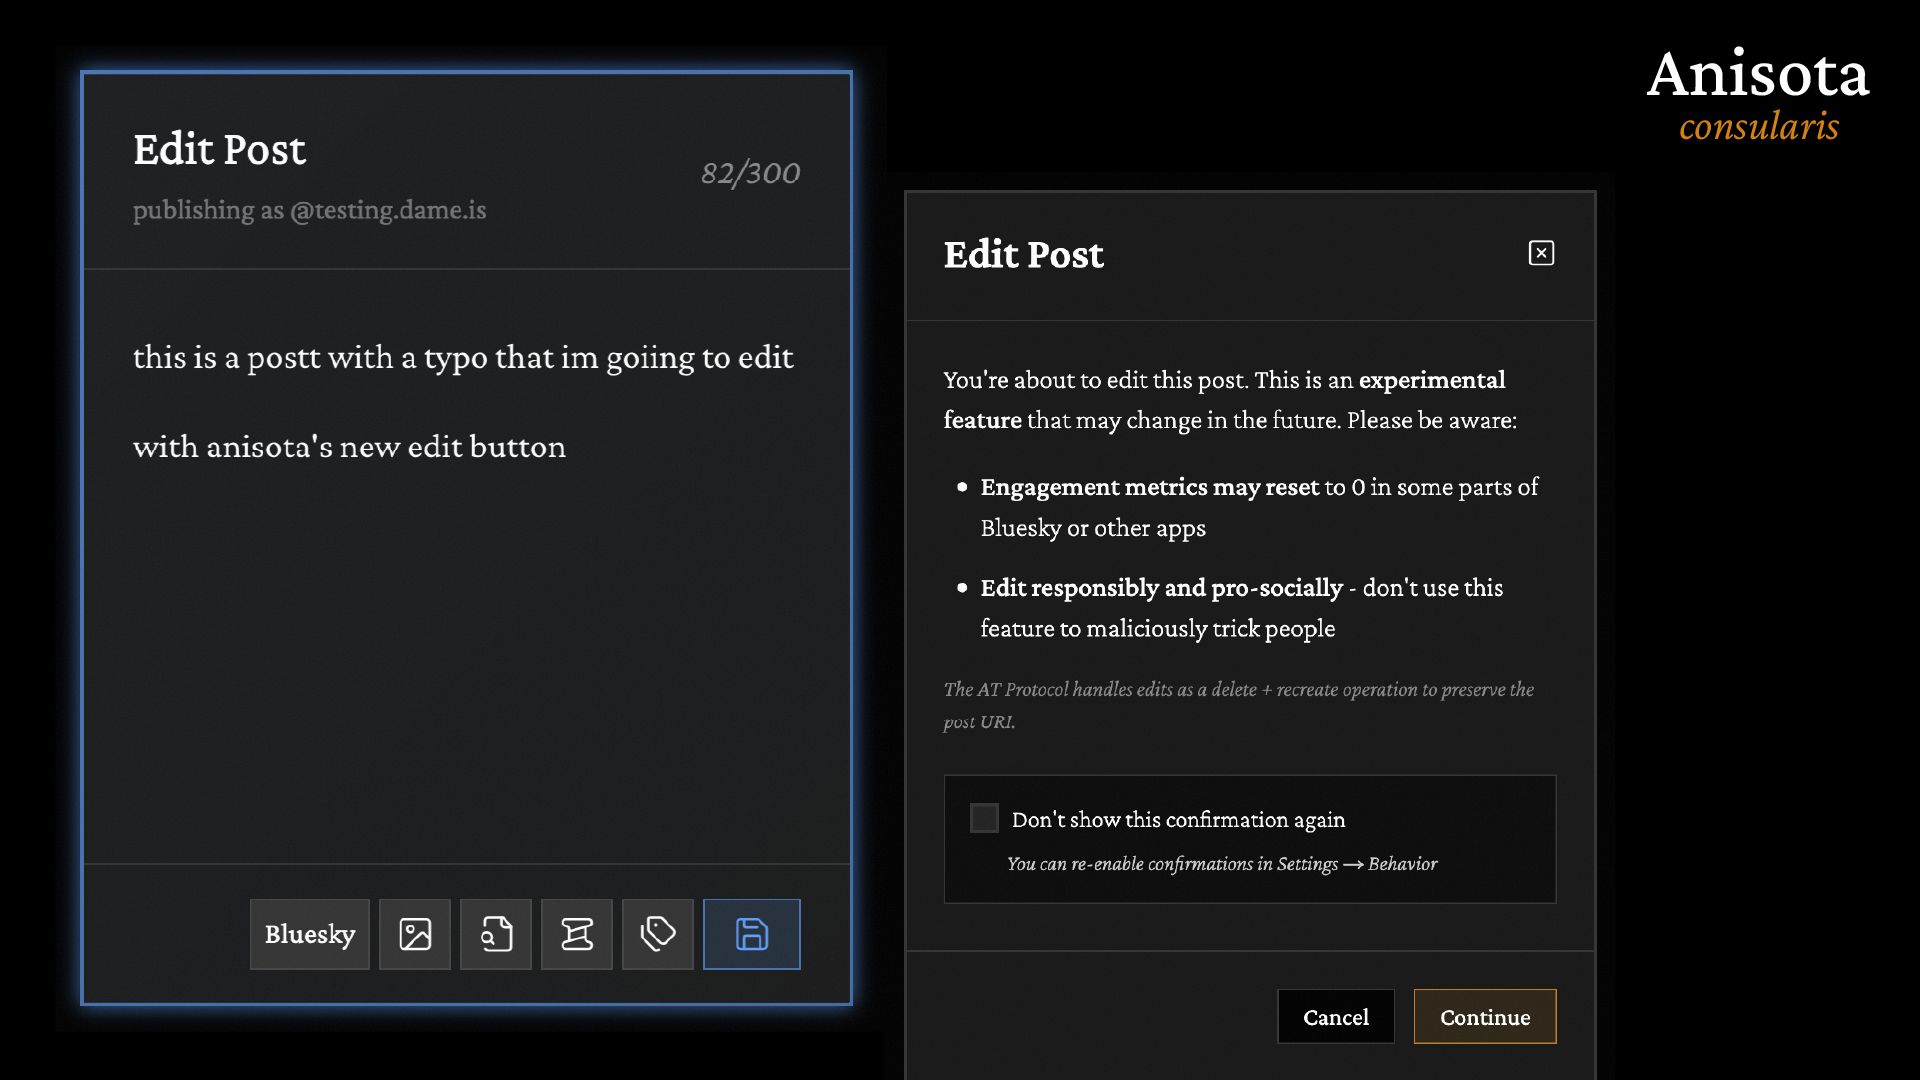Enable "Don't show this confirmation again" checkbox

(x=984, y=818)
